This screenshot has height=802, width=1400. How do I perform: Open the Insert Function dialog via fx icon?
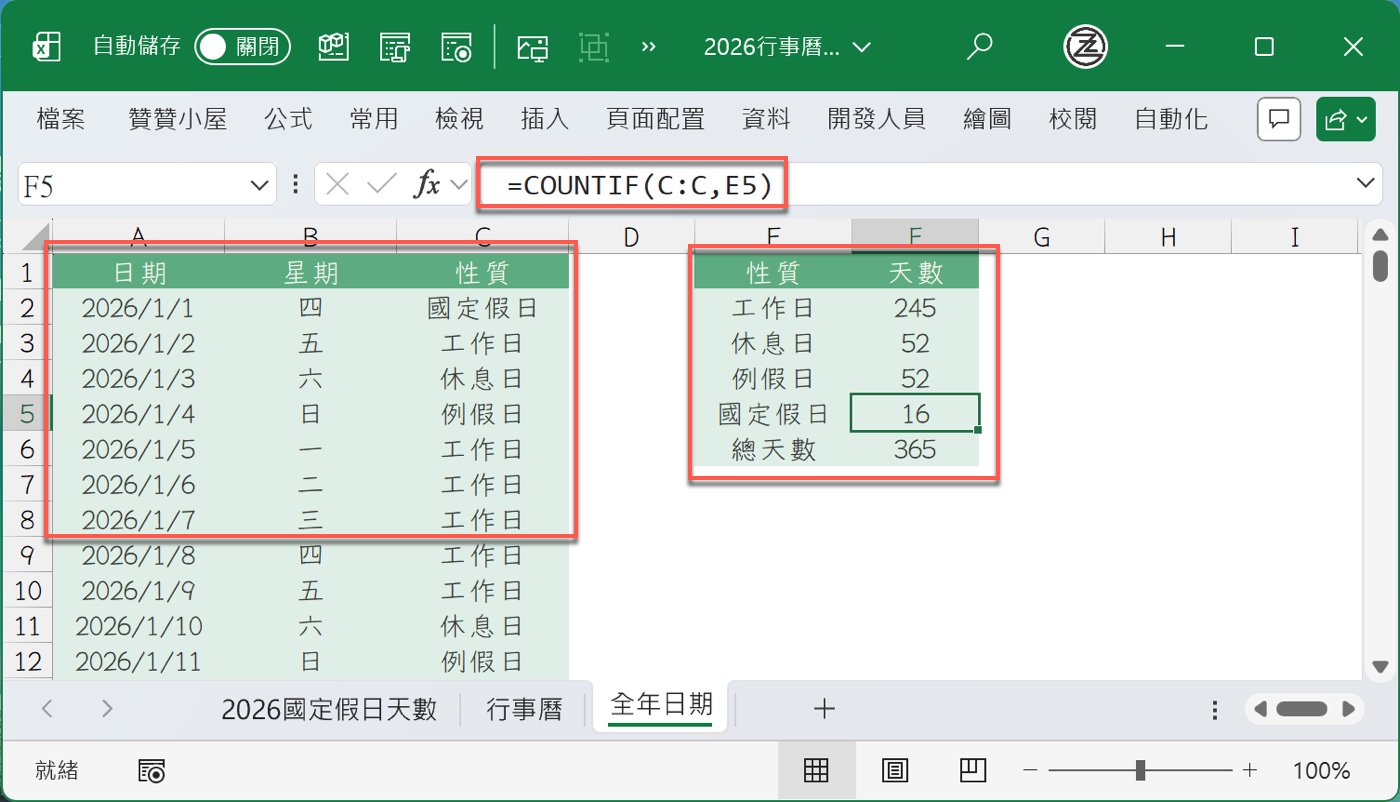[x=430, y=184]
